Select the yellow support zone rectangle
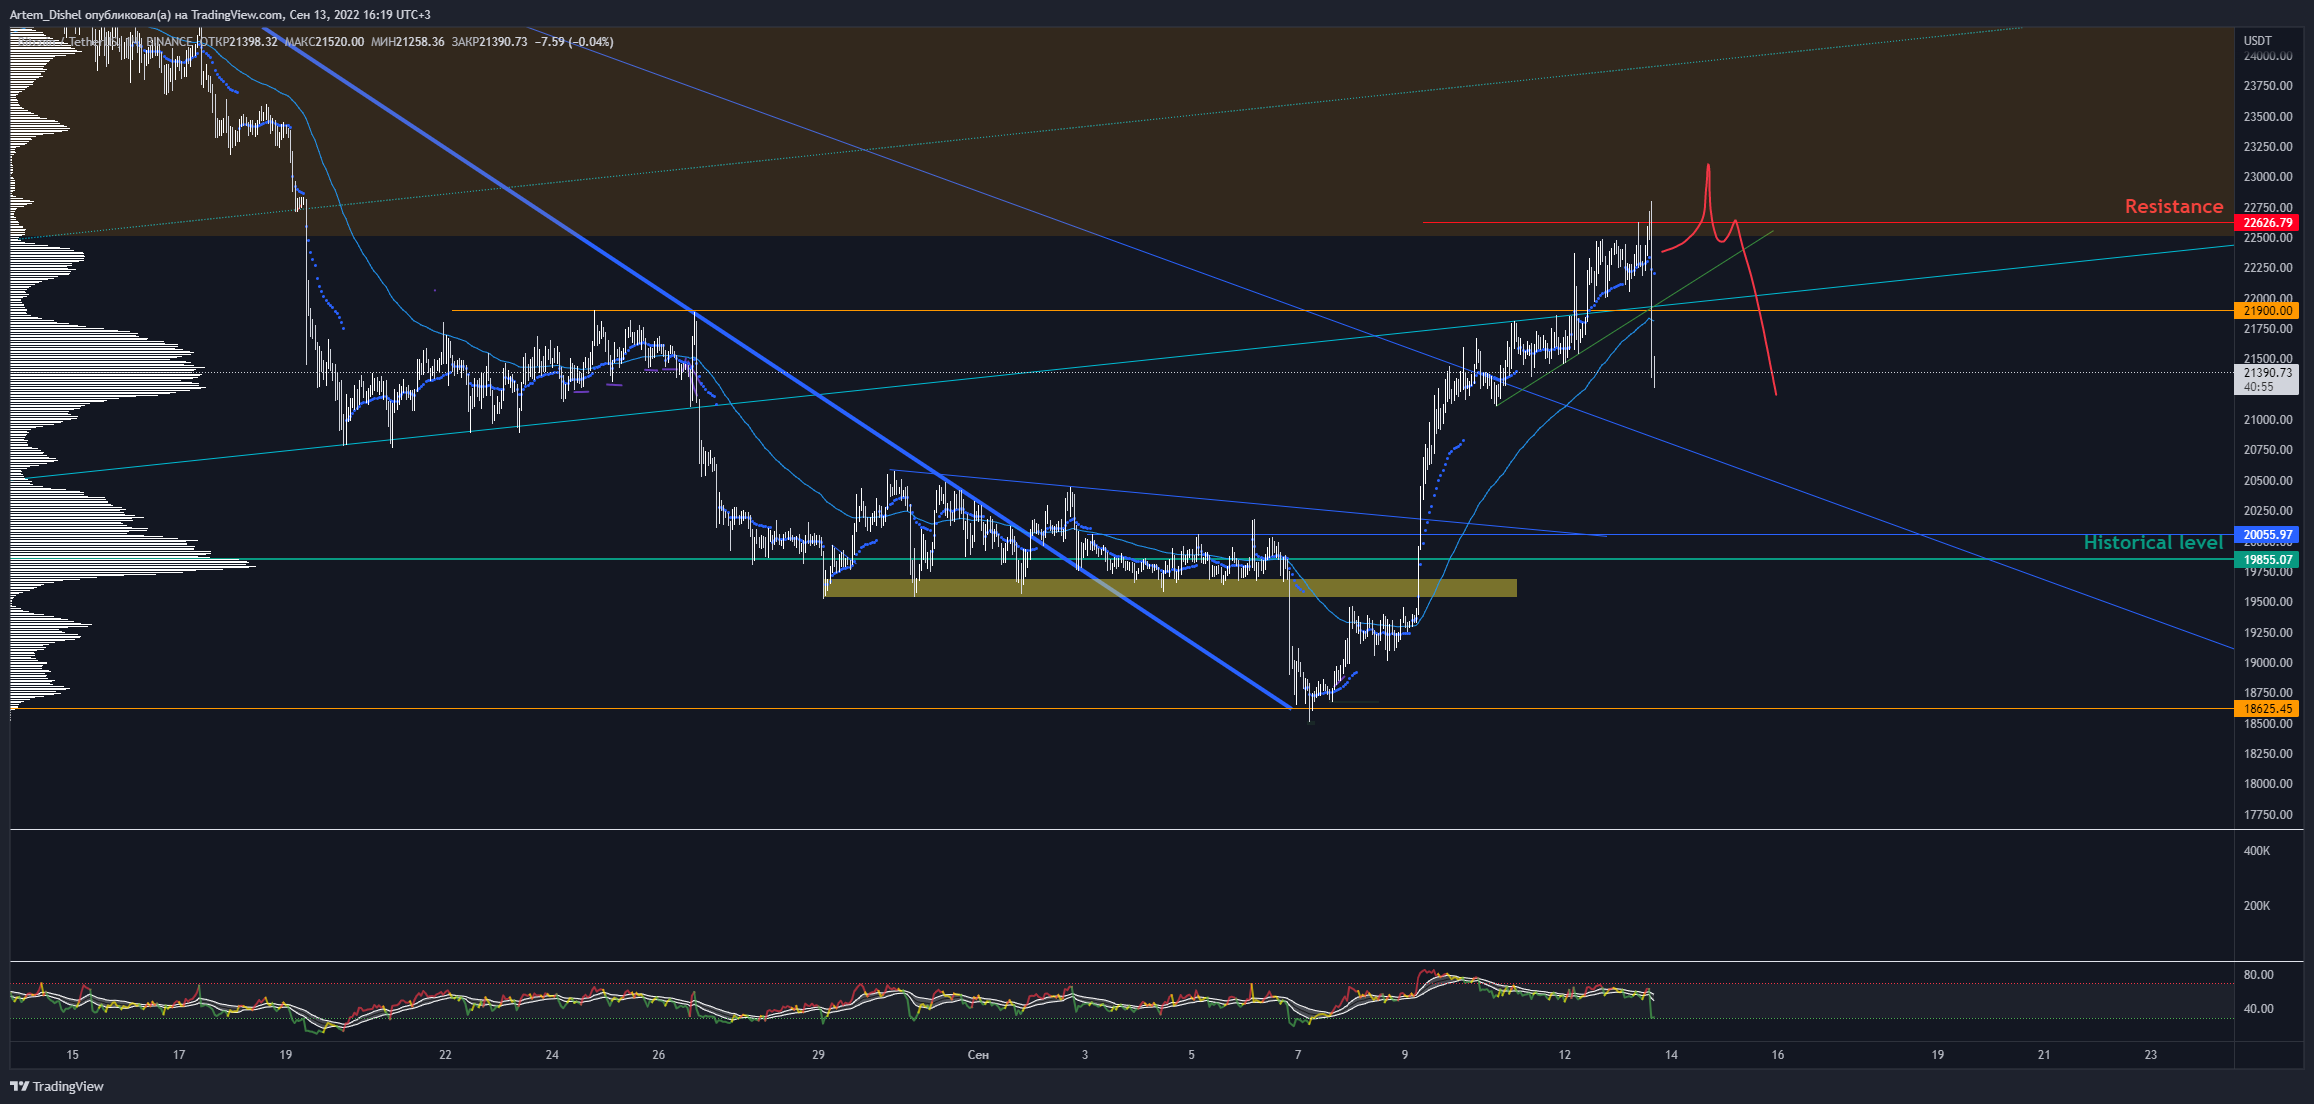Viewport: 2314px width, 1104px height. click(x=1170, y=588)
